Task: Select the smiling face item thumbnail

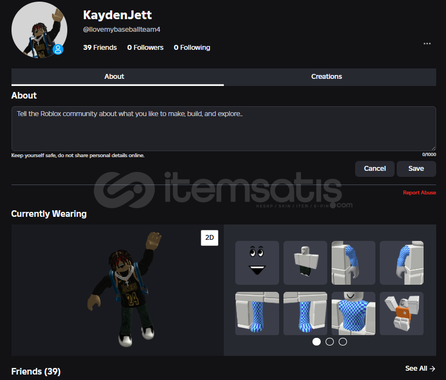Action: (x=257, y=263)
